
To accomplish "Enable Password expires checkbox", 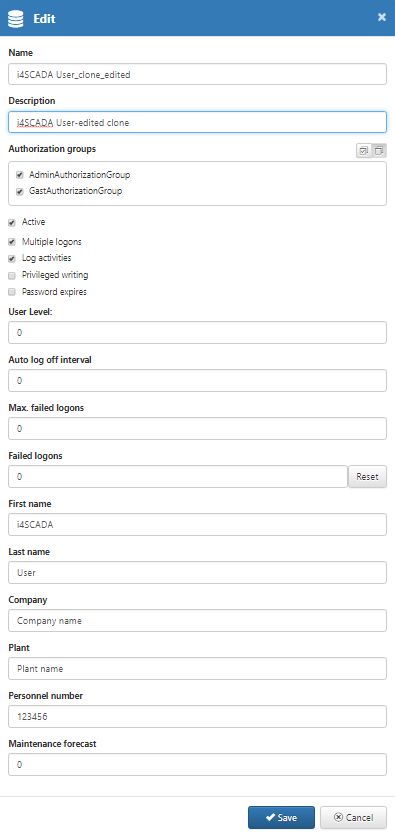I will point(12,292).
